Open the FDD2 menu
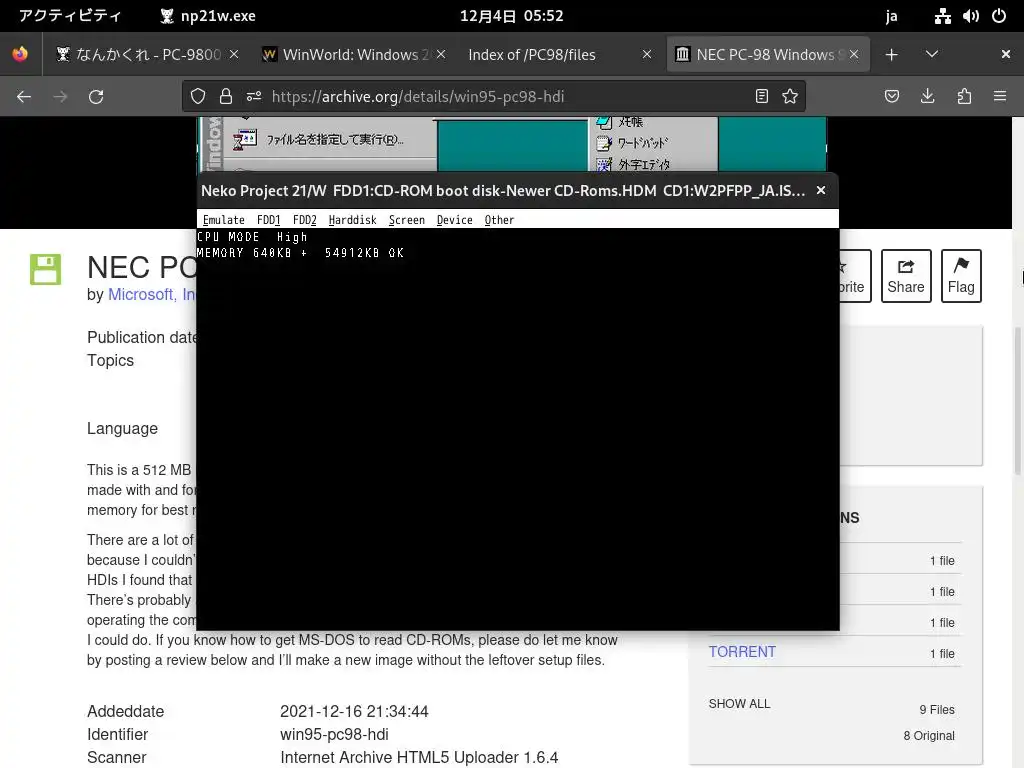The height and width of the screenshot is (768, 1024). [304, 220]
